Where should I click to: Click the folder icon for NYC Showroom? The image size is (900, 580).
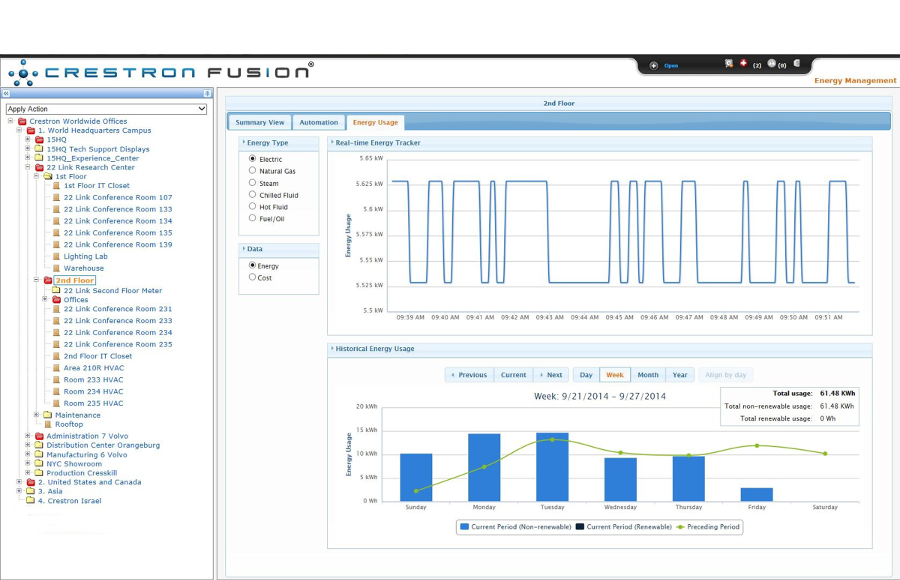[39, 463]
